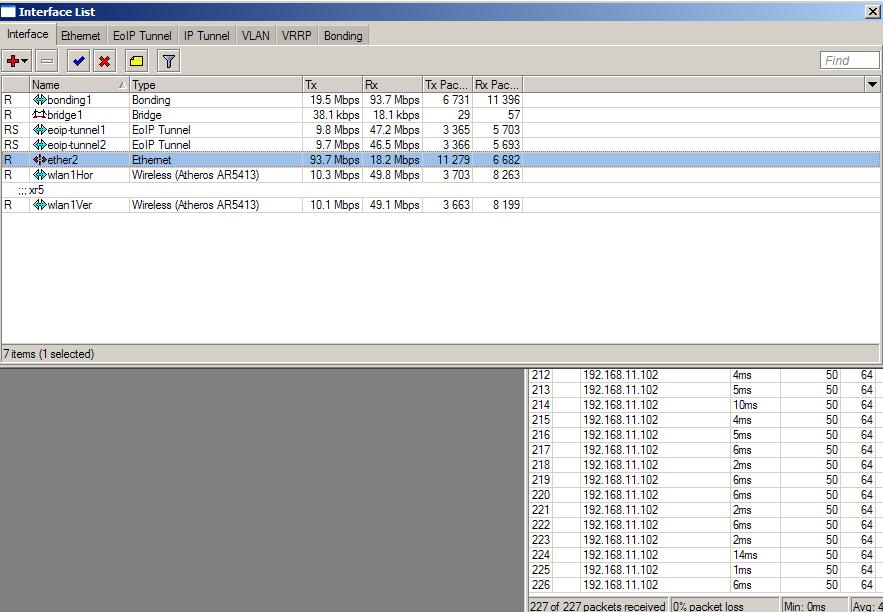The image size is (883, 612).
Task: Select the bridge1 interface row icon
Action: coord(40,115)
